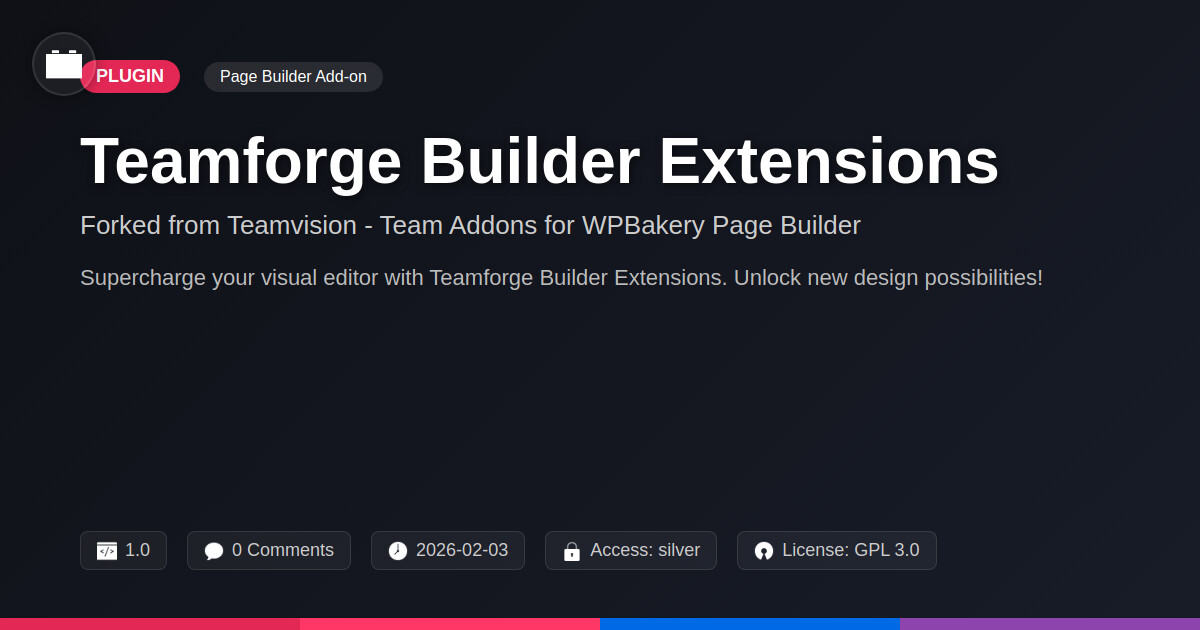
Task: Click the open source license icon
Action: 764,551
